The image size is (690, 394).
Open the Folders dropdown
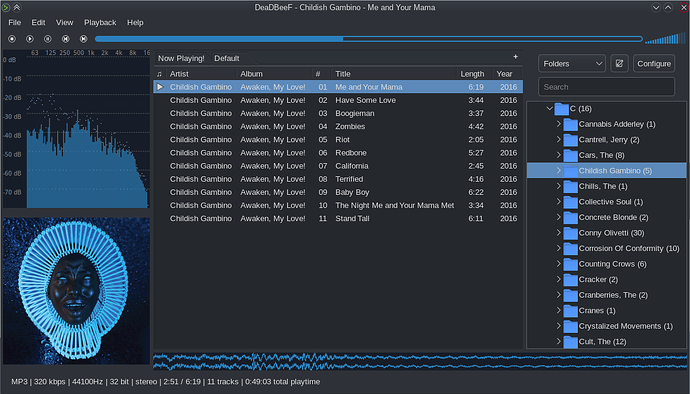pyautogui.click(x=572, y=63)
